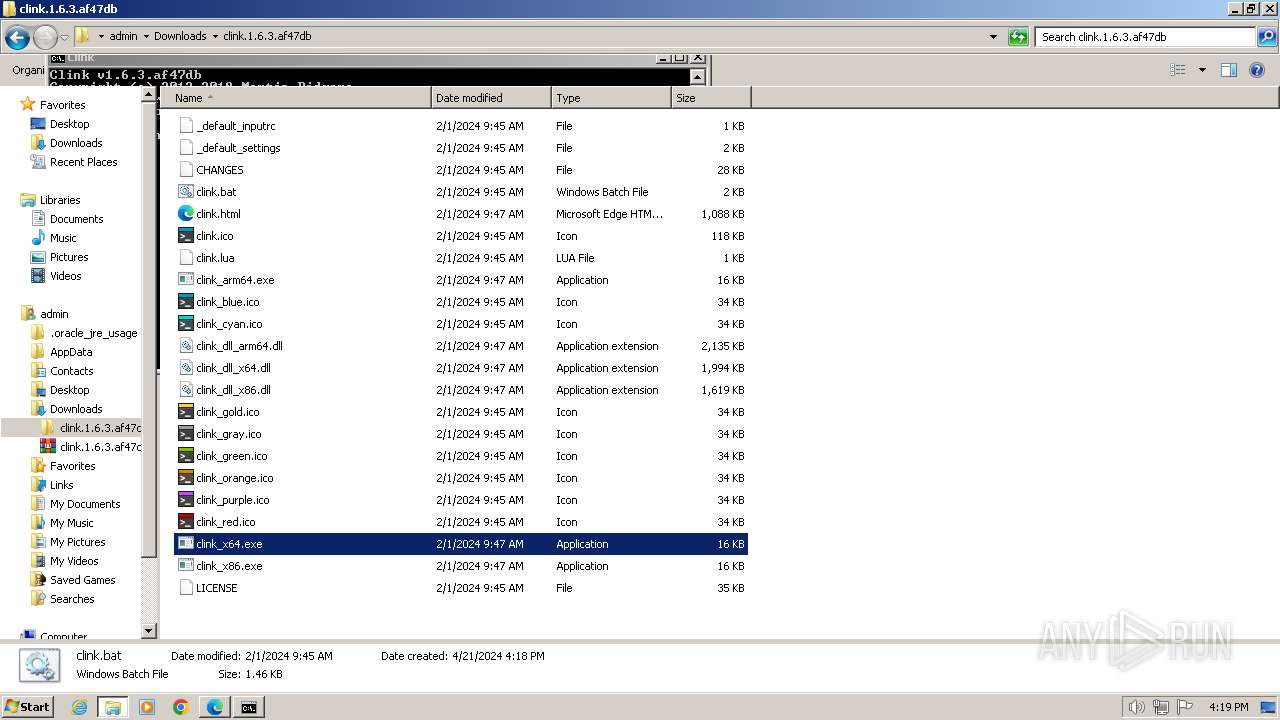The width and height of the screenshot is (1280, 720).
Task: Select the clink_cyan.ico icon
Action: pos(185,324)
